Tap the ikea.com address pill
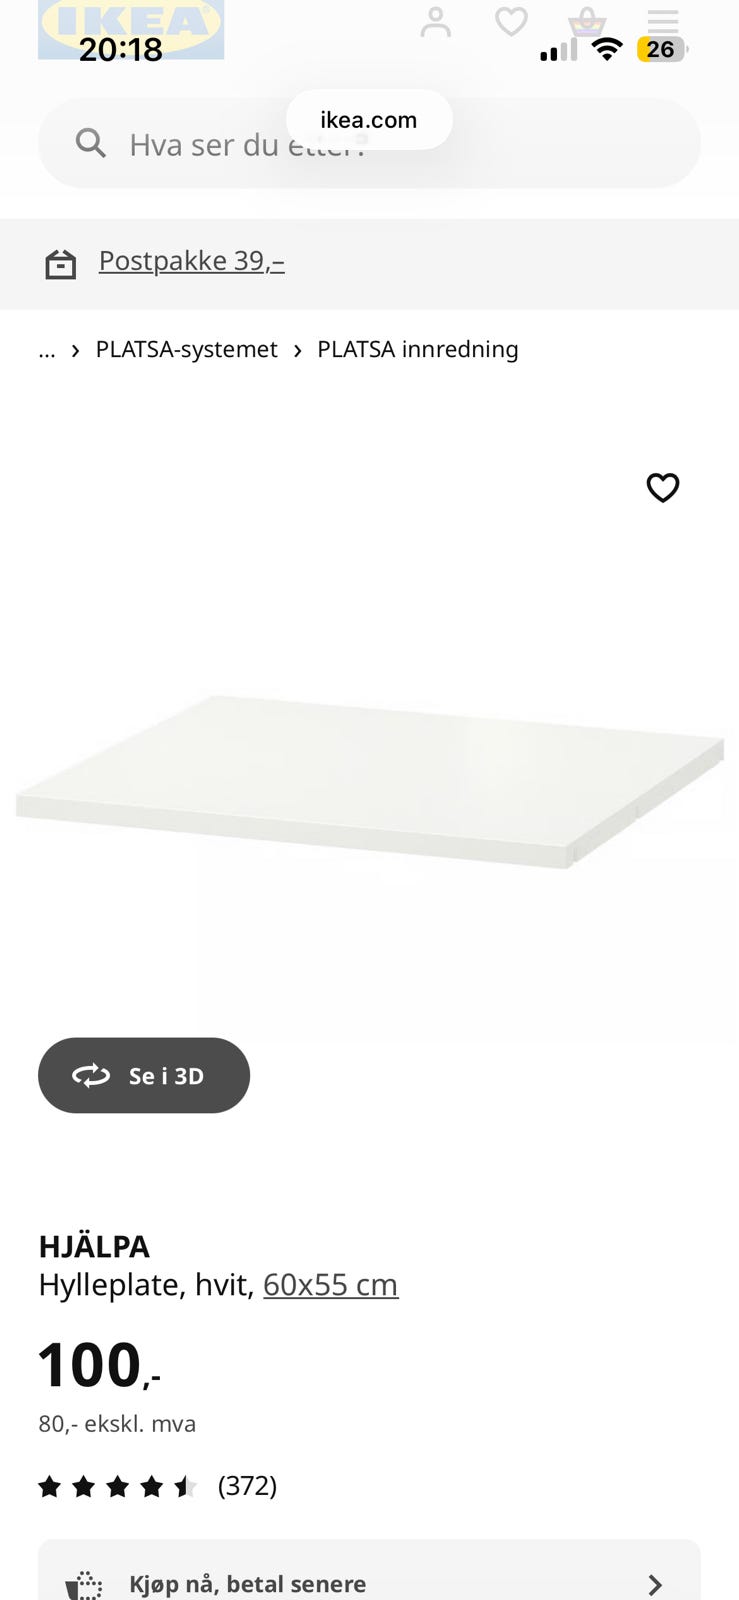 pos(369,119)
